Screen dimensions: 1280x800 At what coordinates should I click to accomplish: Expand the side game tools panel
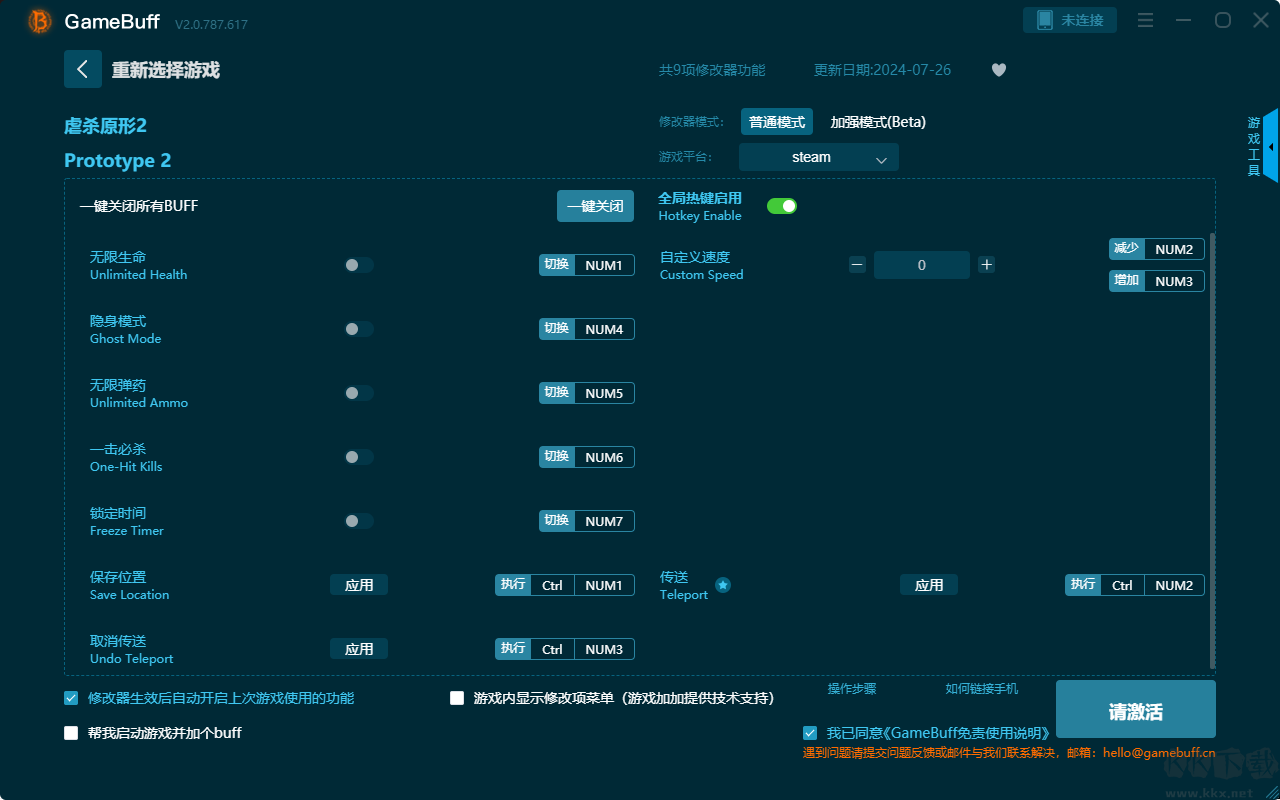tap(1270, 146)
